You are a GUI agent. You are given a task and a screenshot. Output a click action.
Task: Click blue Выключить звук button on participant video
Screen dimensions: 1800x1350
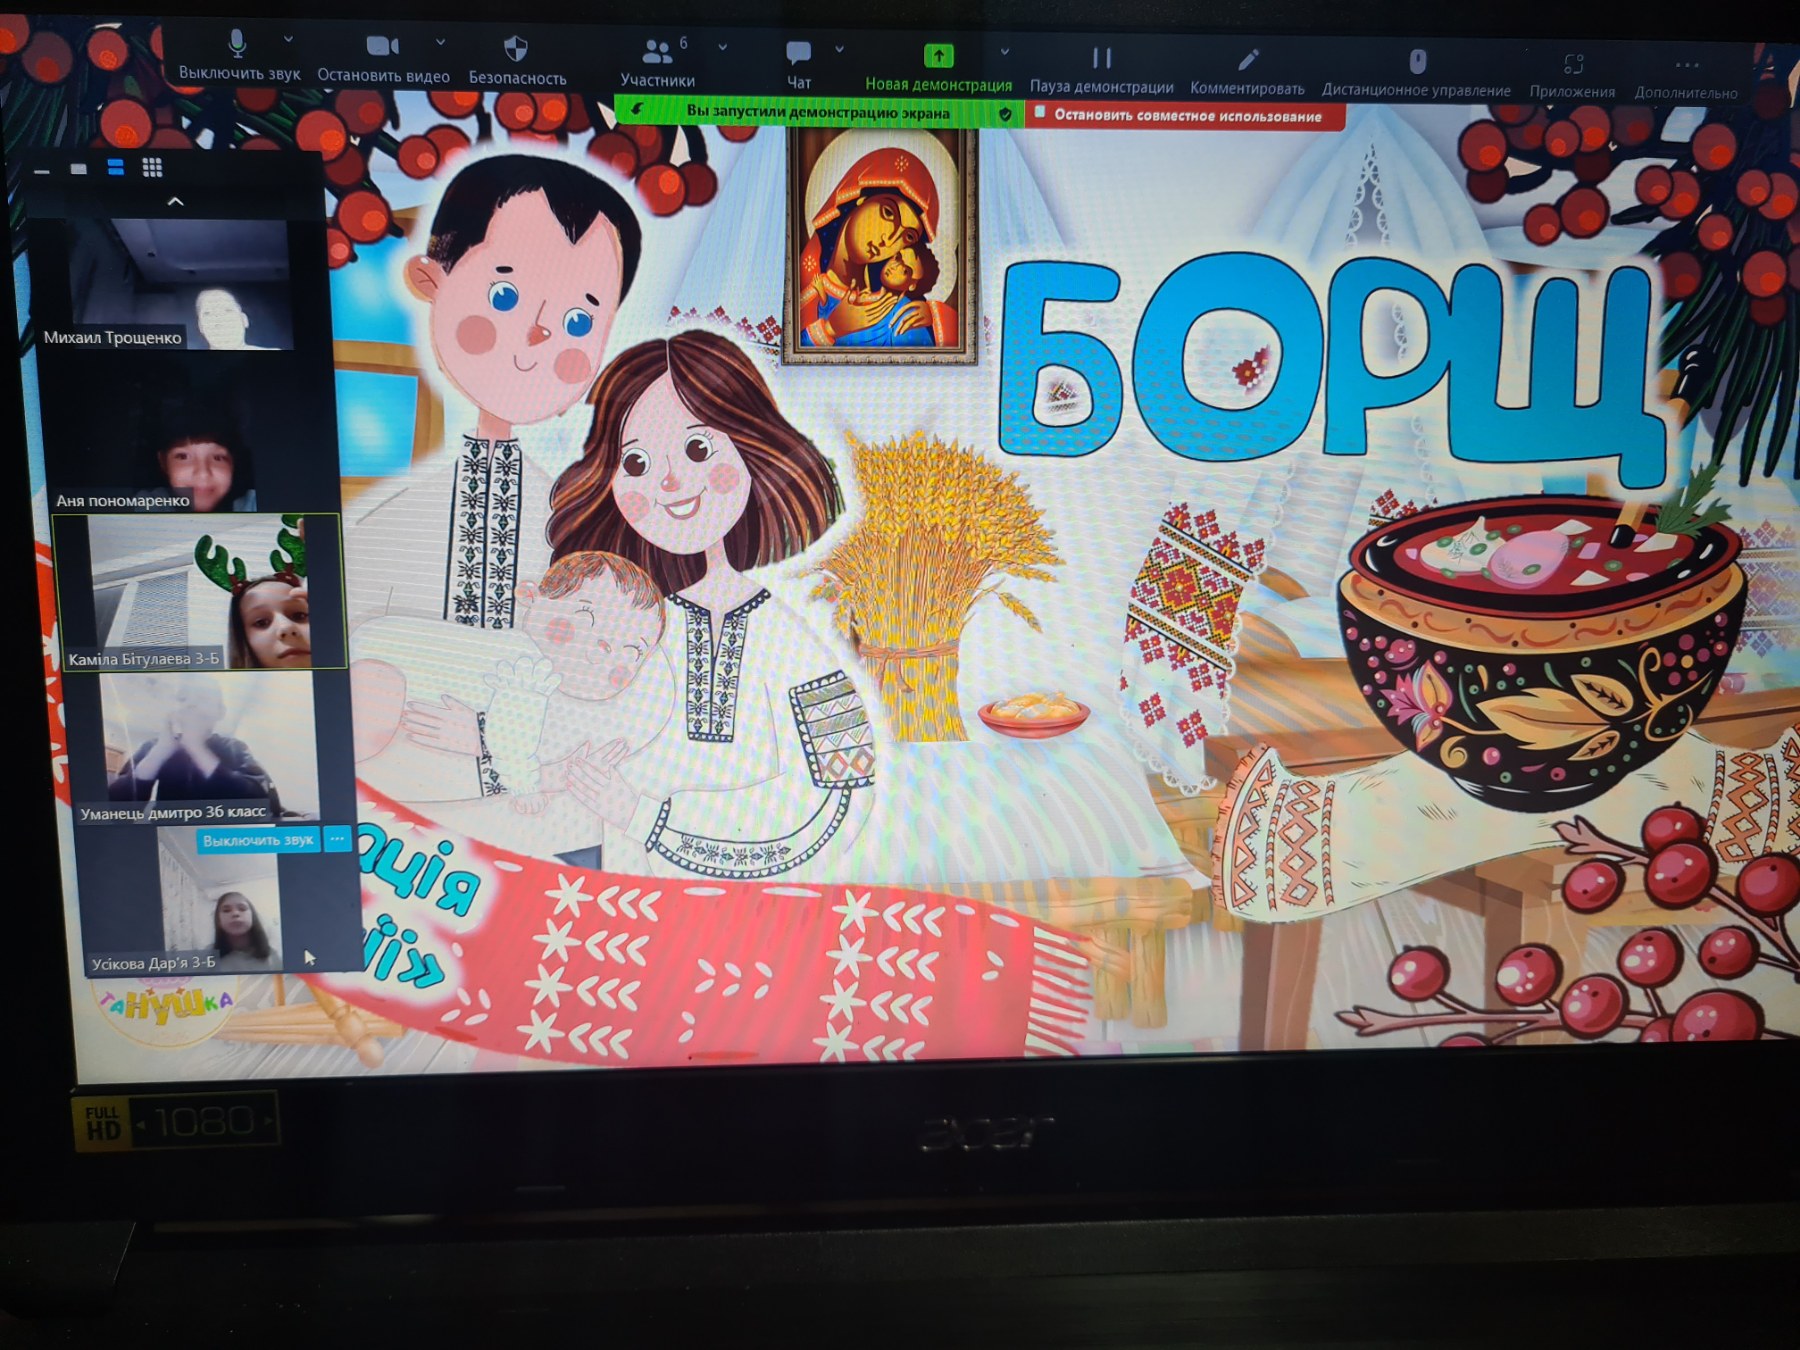[258, 841]
